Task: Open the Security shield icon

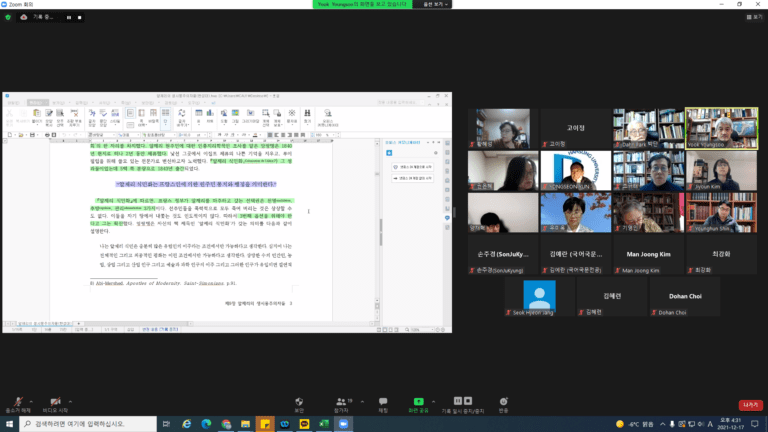Action: click(x=299, y=405)
